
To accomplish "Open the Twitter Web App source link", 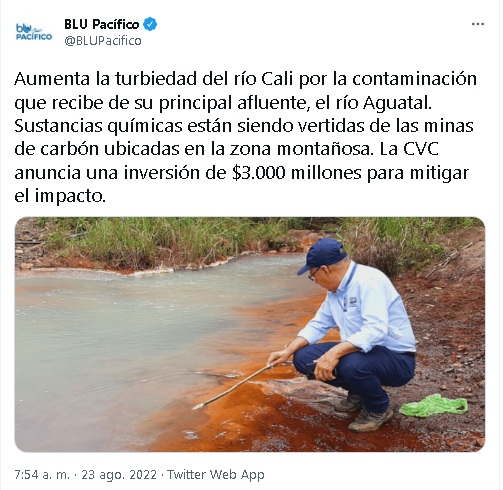I will pyautogui.click(x=216, y=474).
